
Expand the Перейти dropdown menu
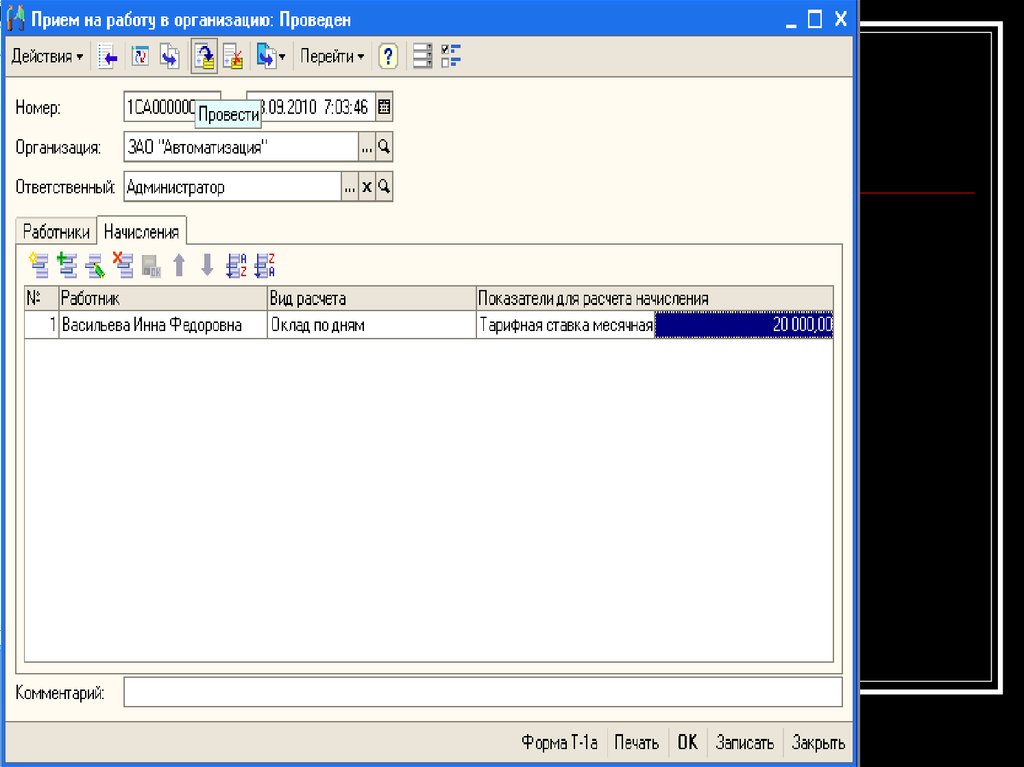pos(332,57)
